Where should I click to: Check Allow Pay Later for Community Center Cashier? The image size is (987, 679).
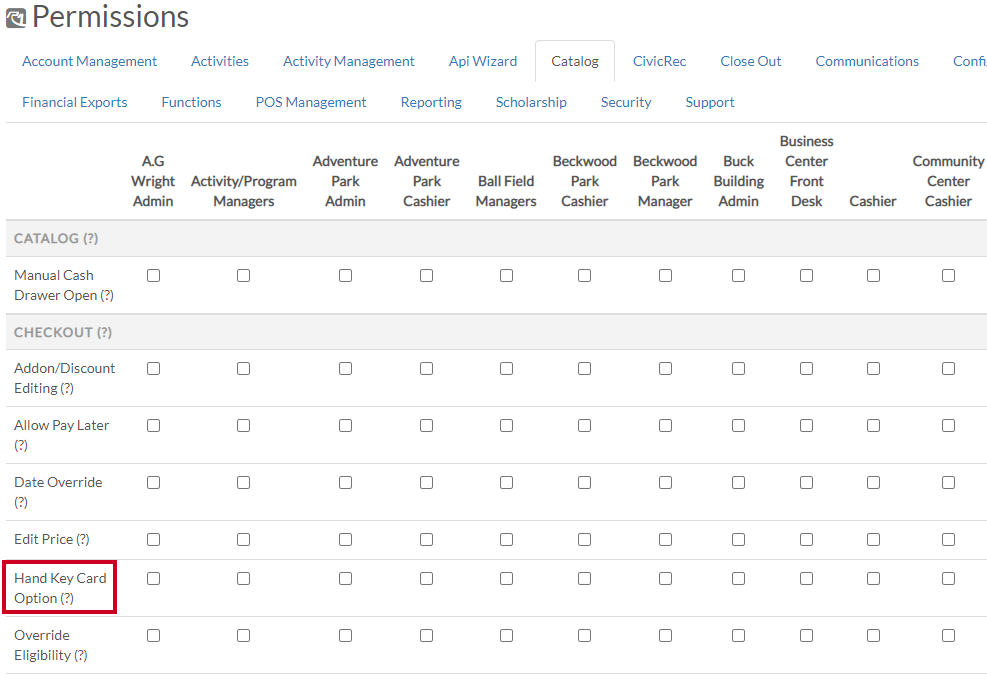coord(949,426)
